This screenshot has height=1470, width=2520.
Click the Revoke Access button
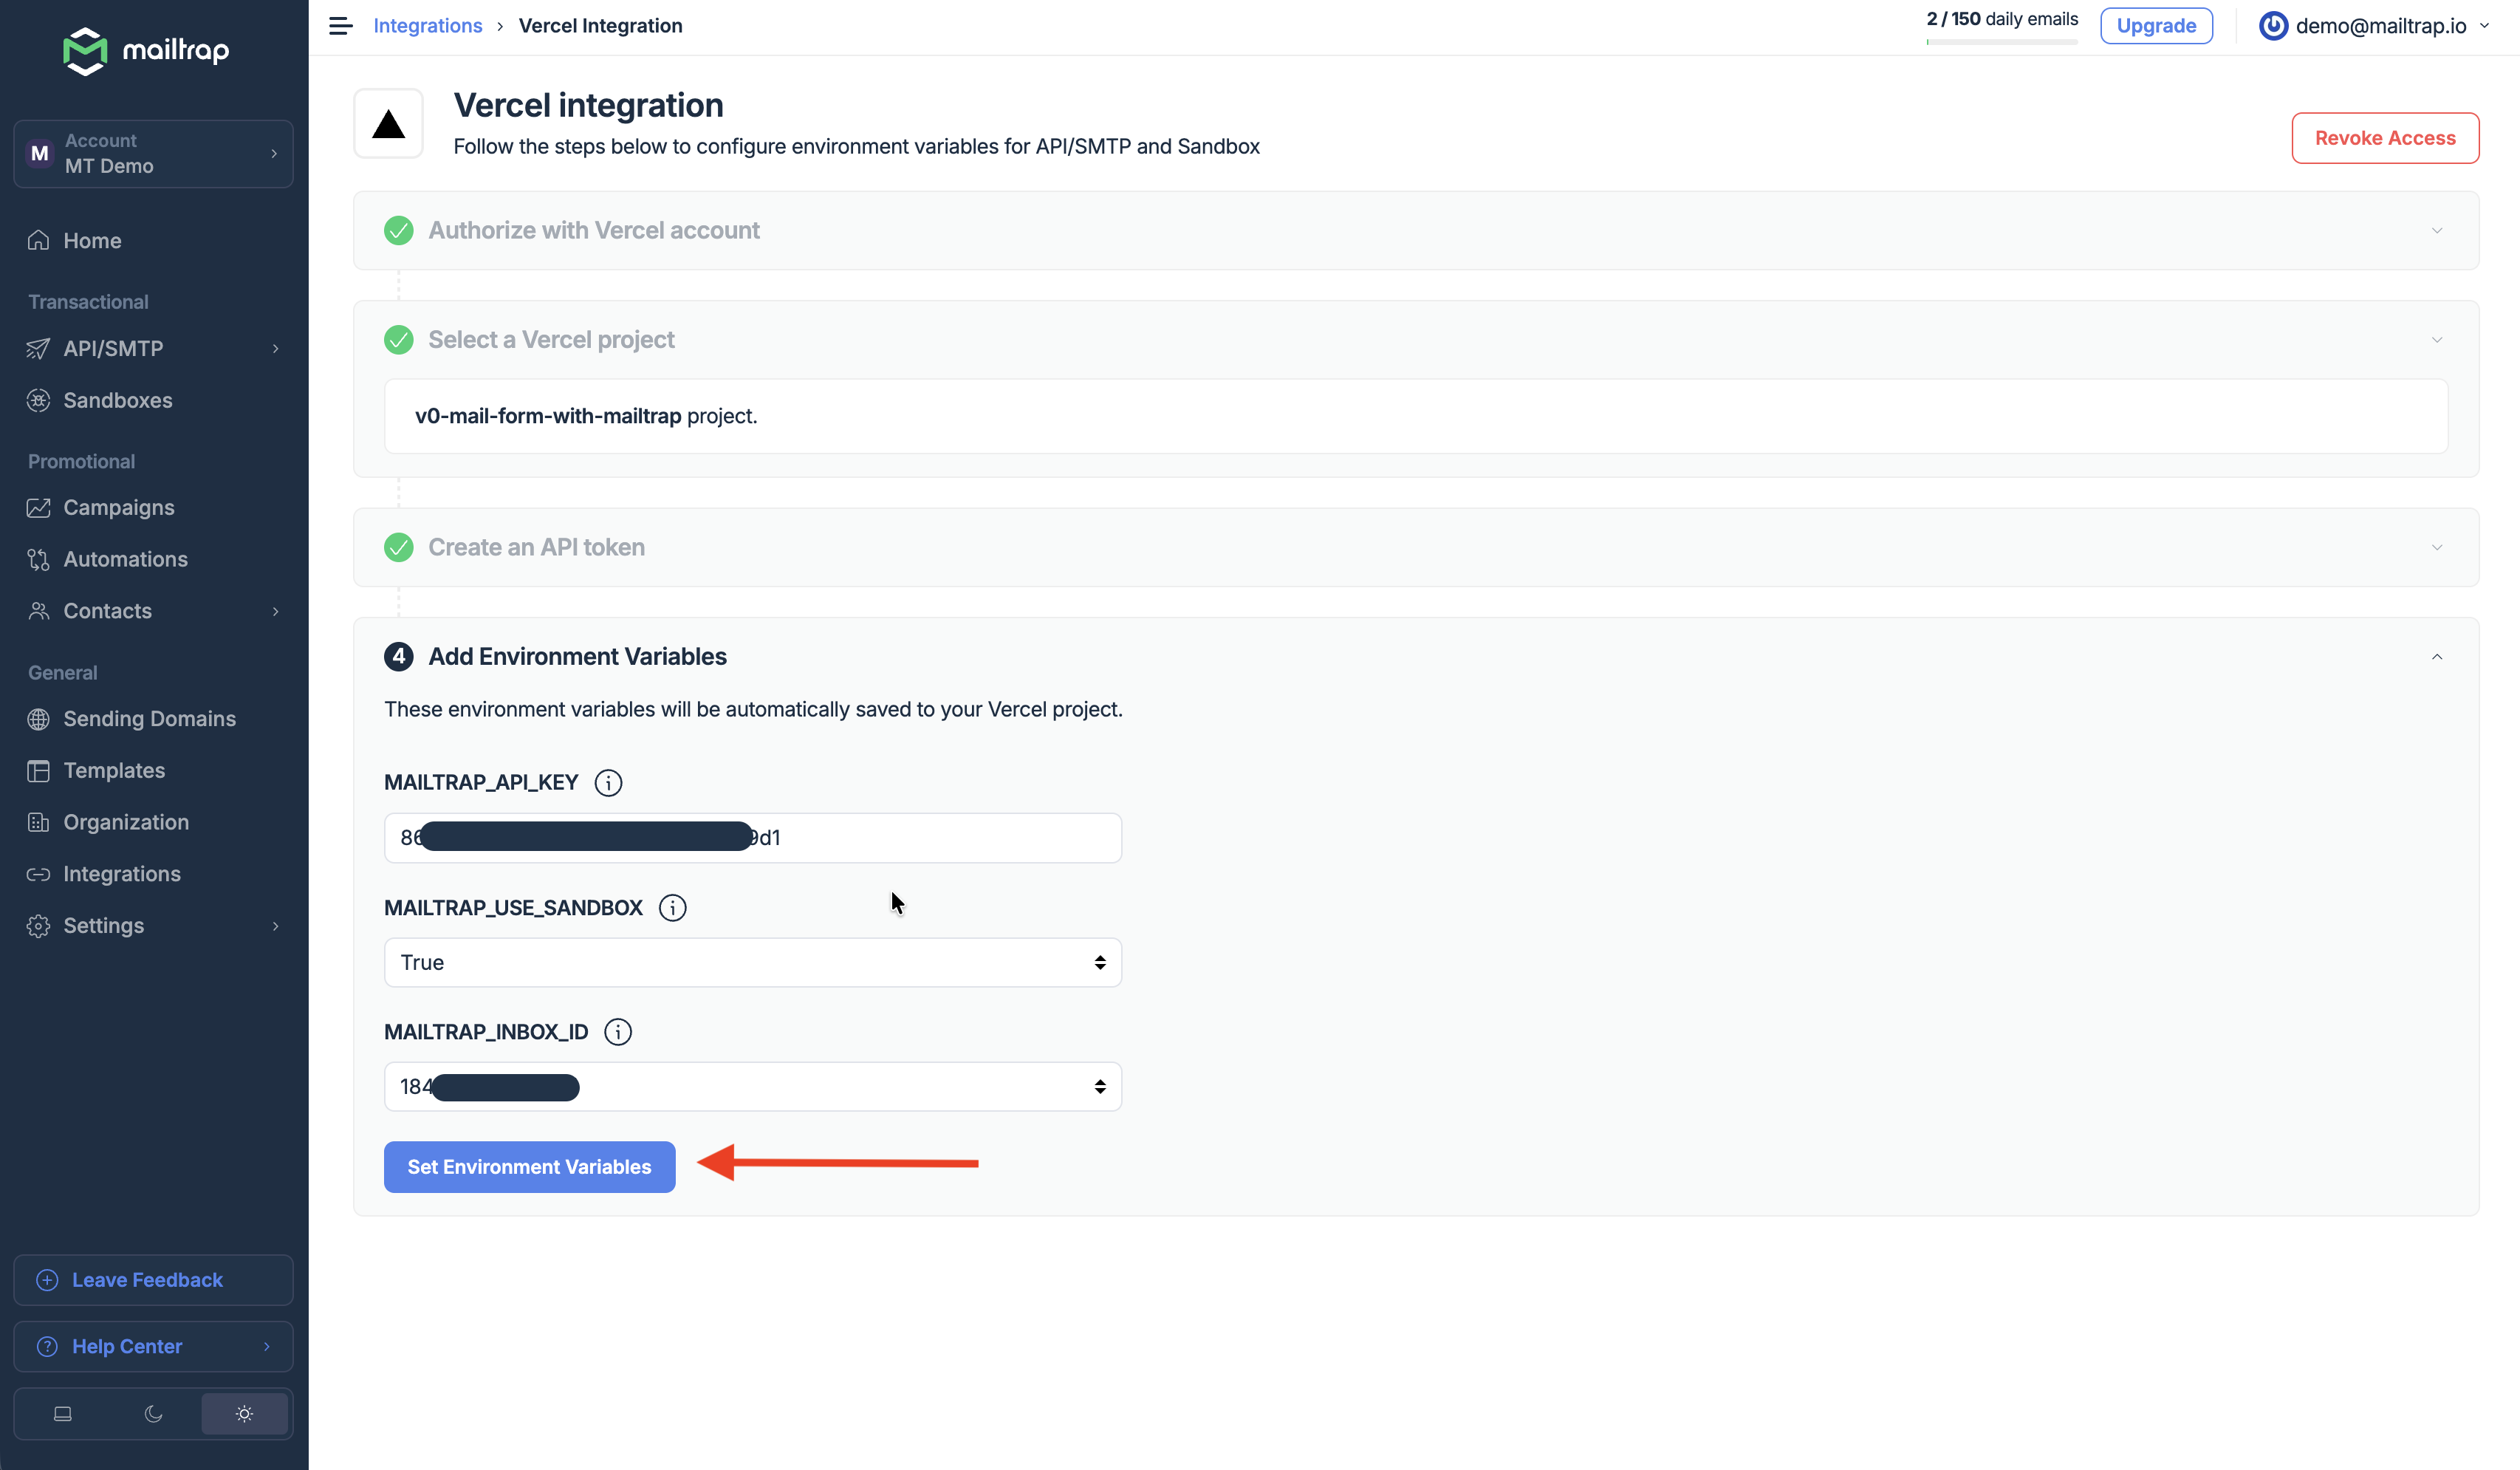click(2384, 138)
